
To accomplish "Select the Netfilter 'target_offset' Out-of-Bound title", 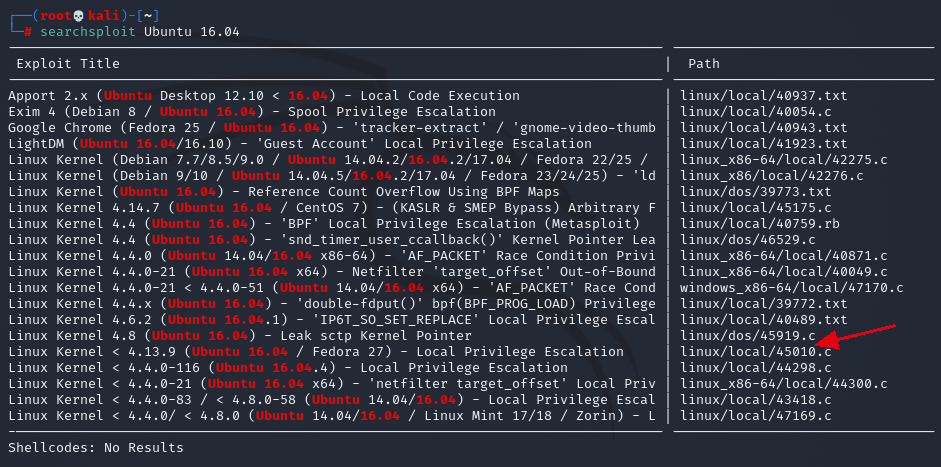I will (x=332, y=272).
